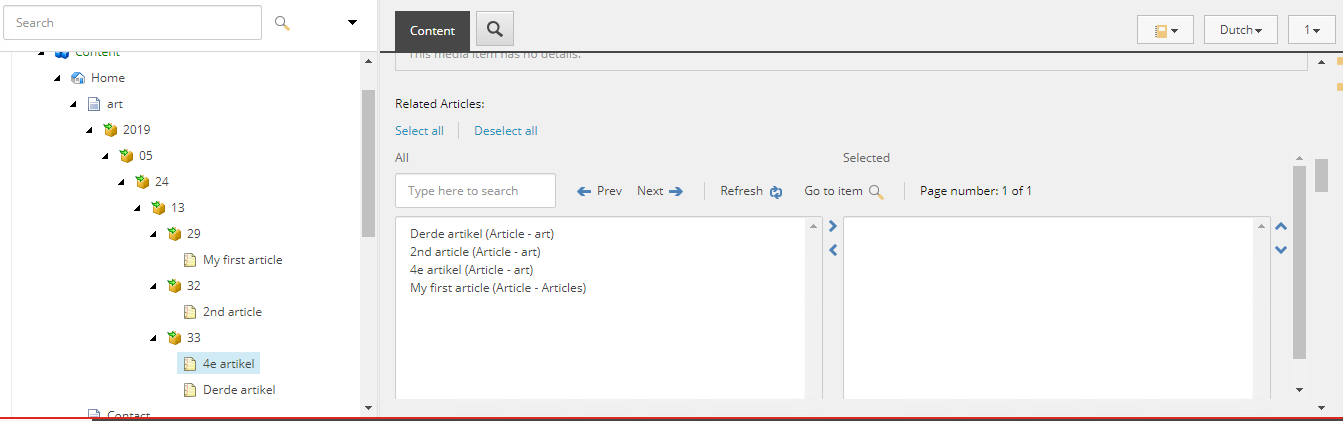Select the Content tab
The height and width of the screenshot is (421, 1343).
432,31
